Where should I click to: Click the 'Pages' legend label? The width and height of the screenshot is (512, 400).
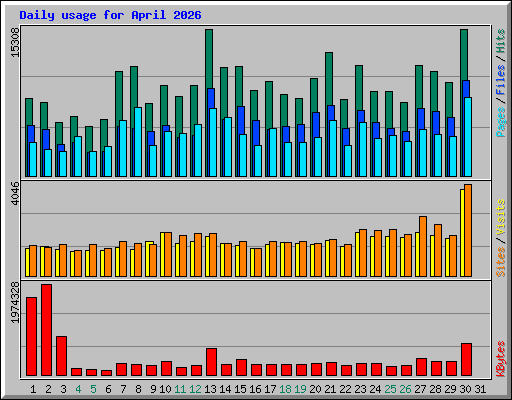(x=501, y=122)
